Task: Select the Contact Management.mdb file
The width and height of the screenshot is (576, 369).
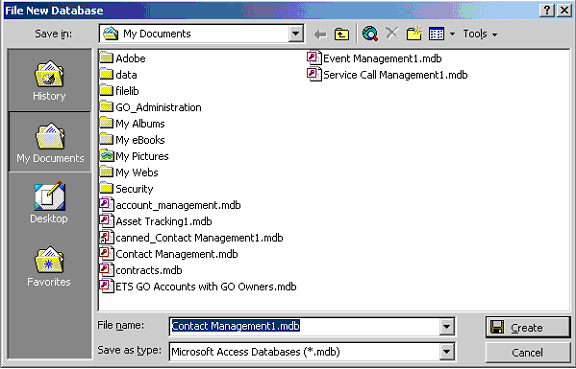Action: click(169, 254)
